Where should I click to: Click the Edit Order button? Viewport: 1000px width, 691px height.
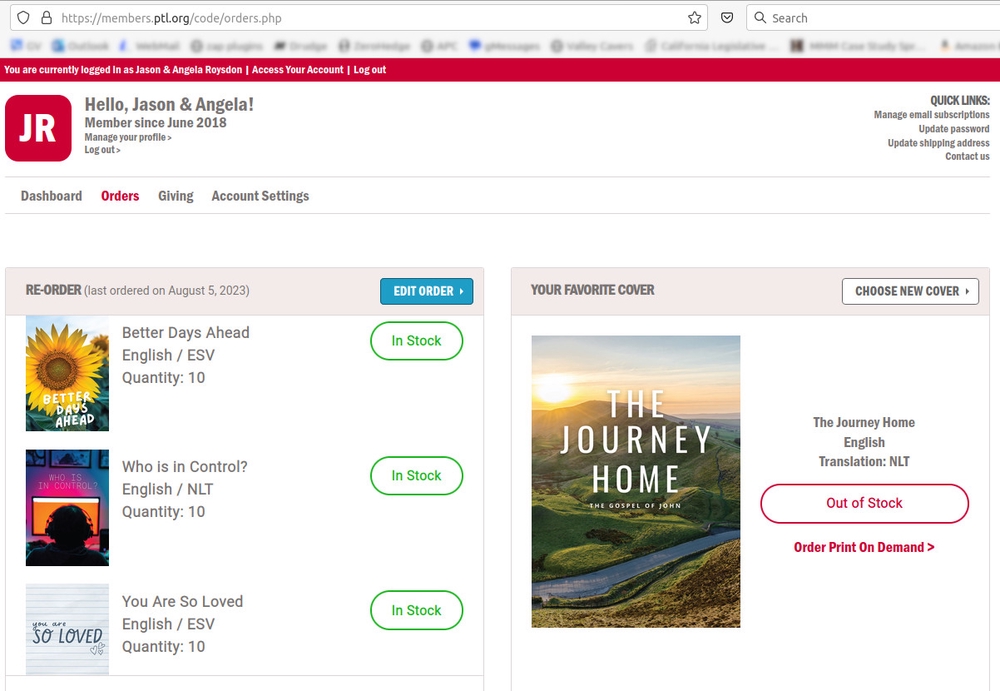point(426,291)
